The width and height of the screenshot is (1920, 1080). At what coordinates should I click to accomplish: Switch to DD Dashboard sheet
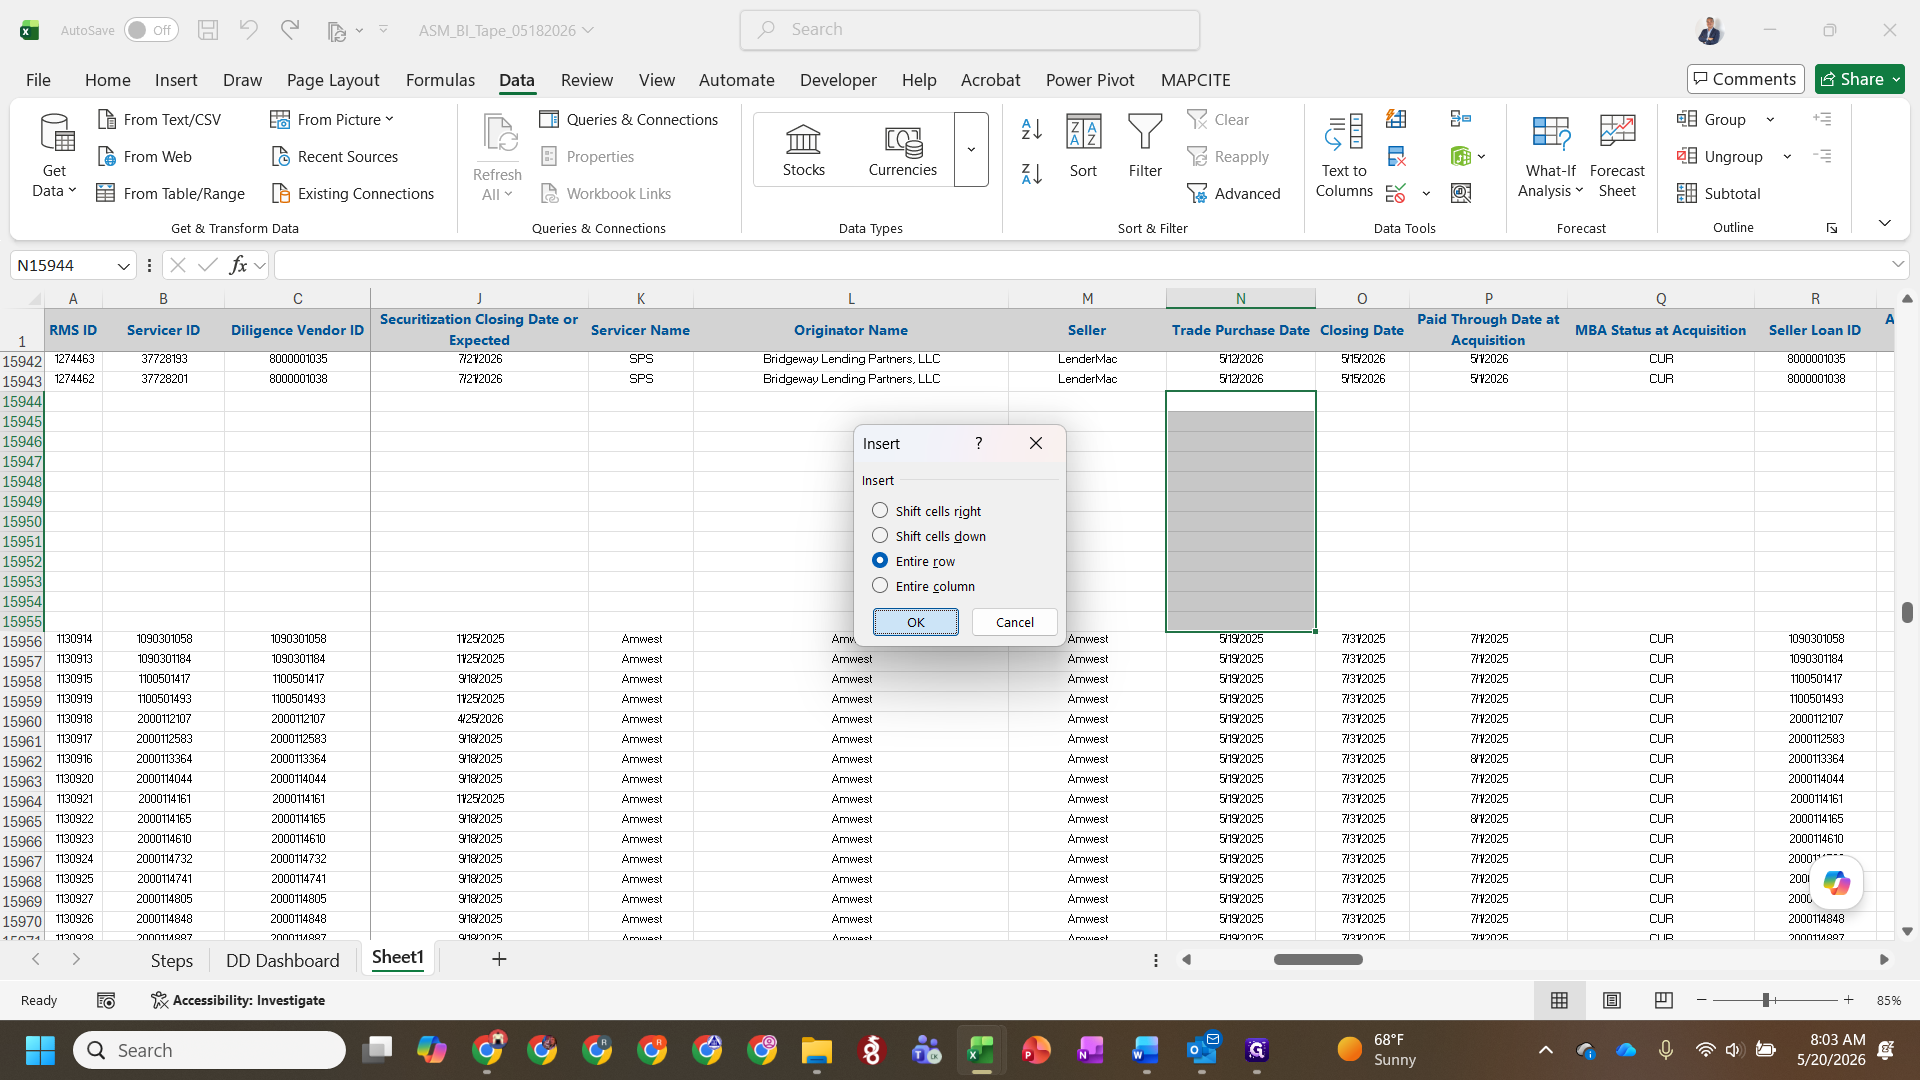click(x=282, y=960)
